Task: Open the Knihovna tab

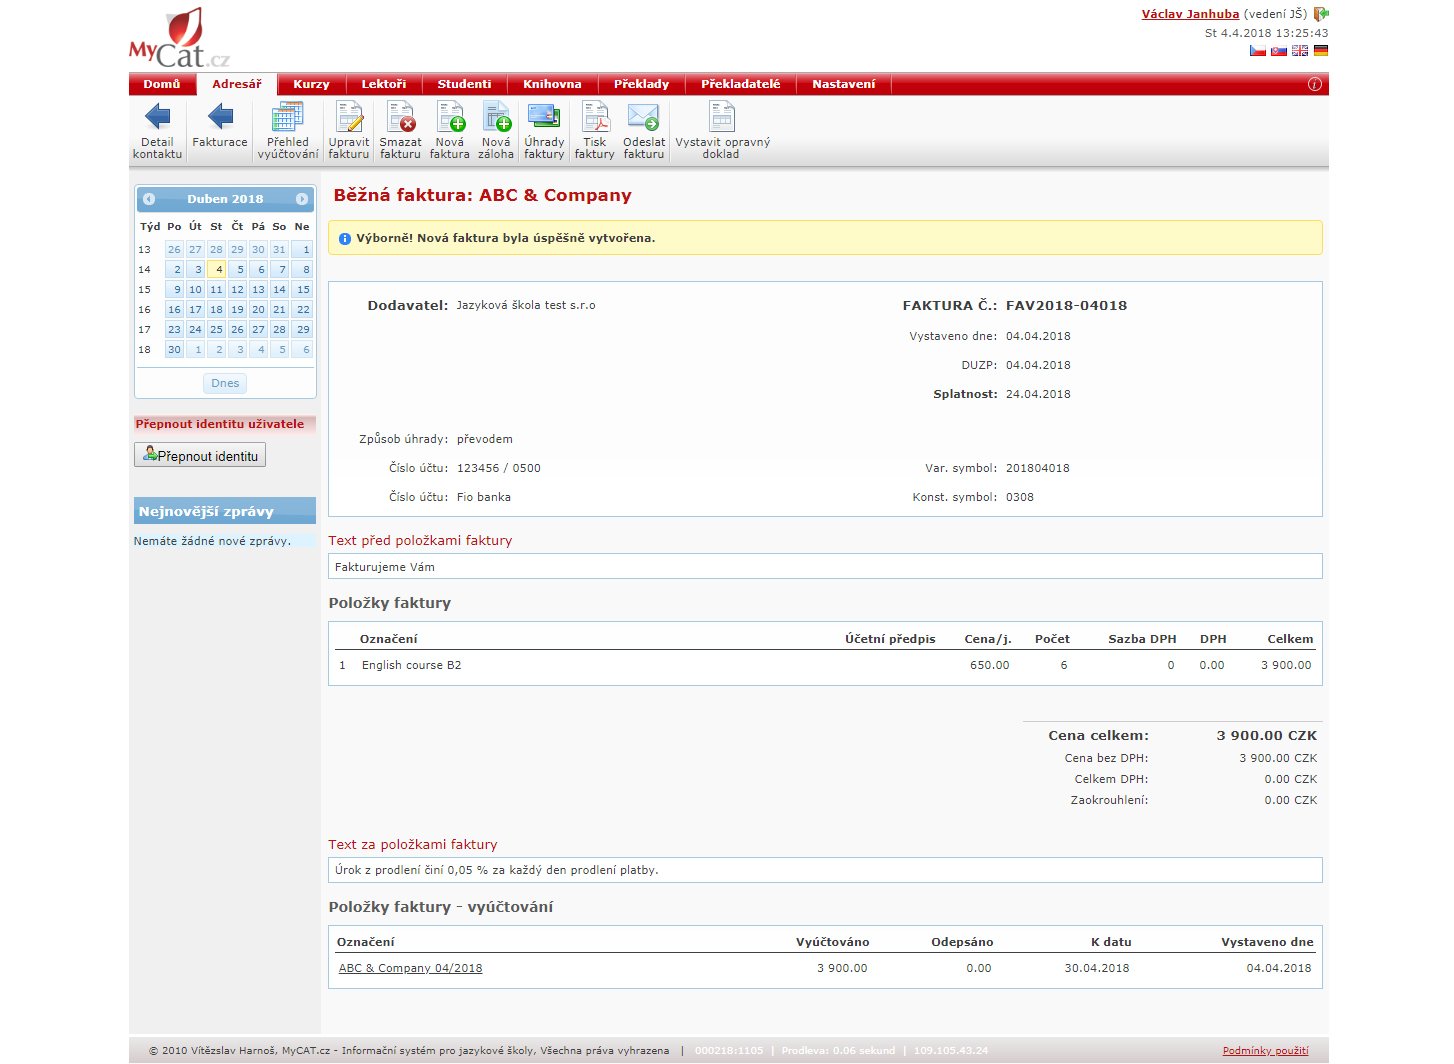Action: (552, 84)
